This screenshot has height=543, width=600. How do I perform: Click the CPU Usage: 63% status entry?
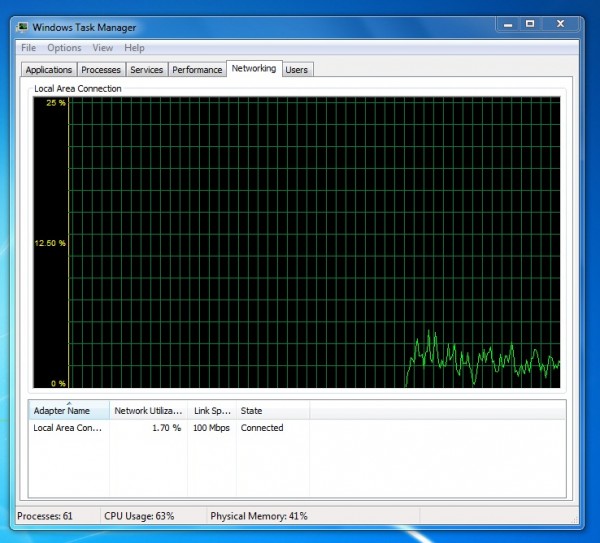point(139,516)
